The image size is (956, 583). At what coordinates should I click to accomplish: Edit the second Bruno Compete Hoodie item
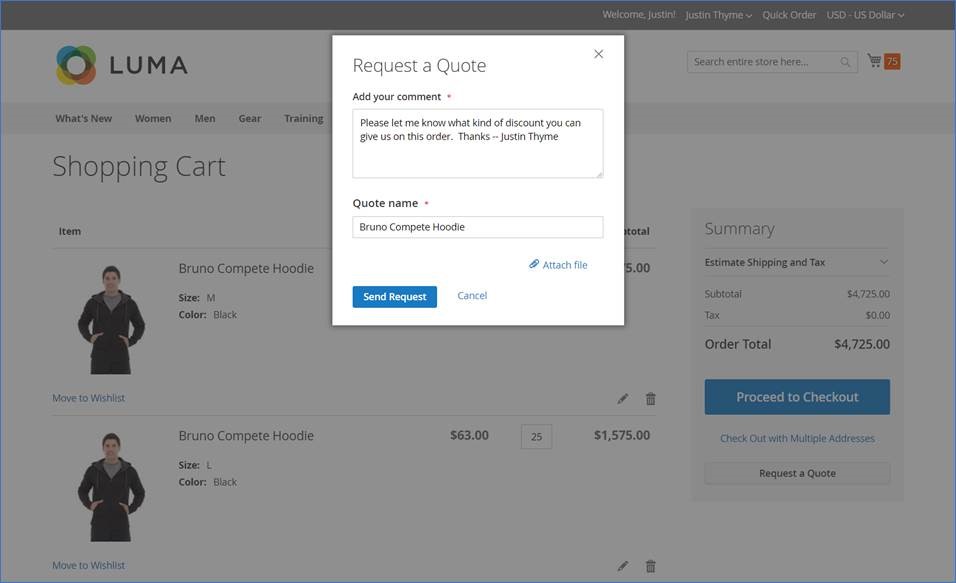coord(622,565)
